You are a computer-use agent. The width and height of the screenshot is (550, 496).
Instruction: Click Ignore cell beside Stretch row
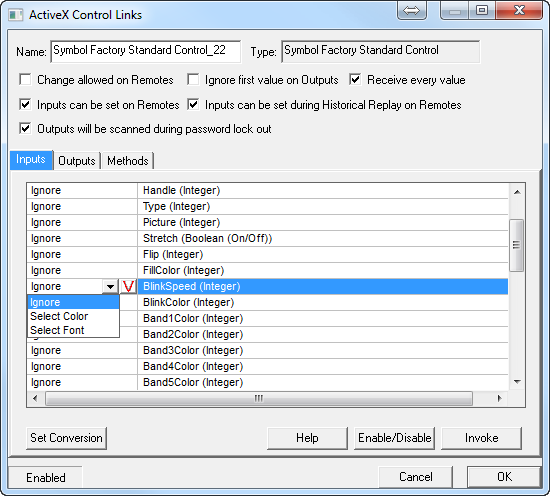tap(82, 239)
